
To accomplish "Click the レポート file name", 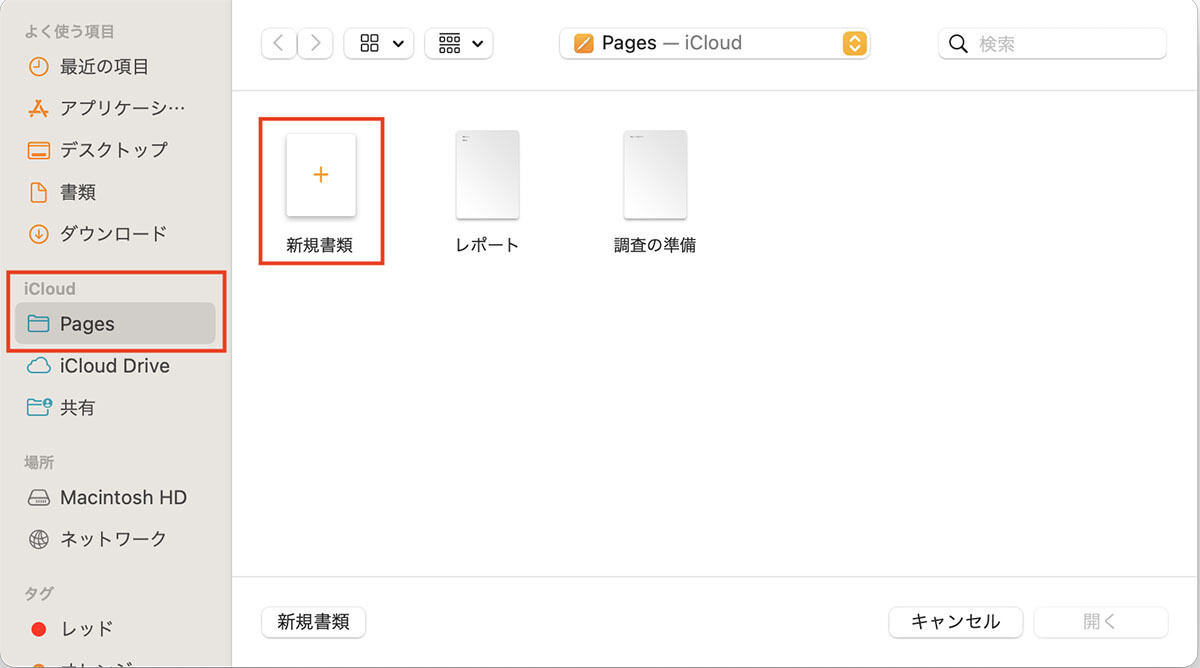I will pyautogui.click(x=487, y=245).
